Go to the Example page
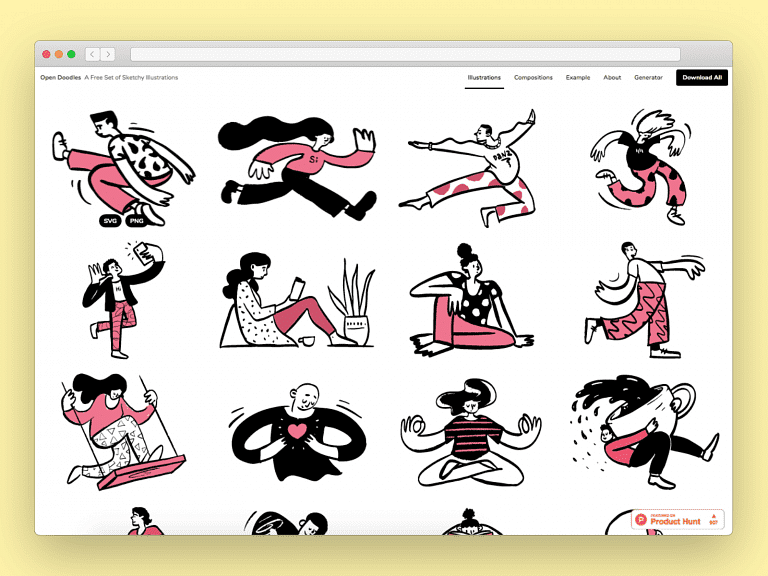Viewport: 768px width, 576px height. pyautogui.click(x=578, y=77)
